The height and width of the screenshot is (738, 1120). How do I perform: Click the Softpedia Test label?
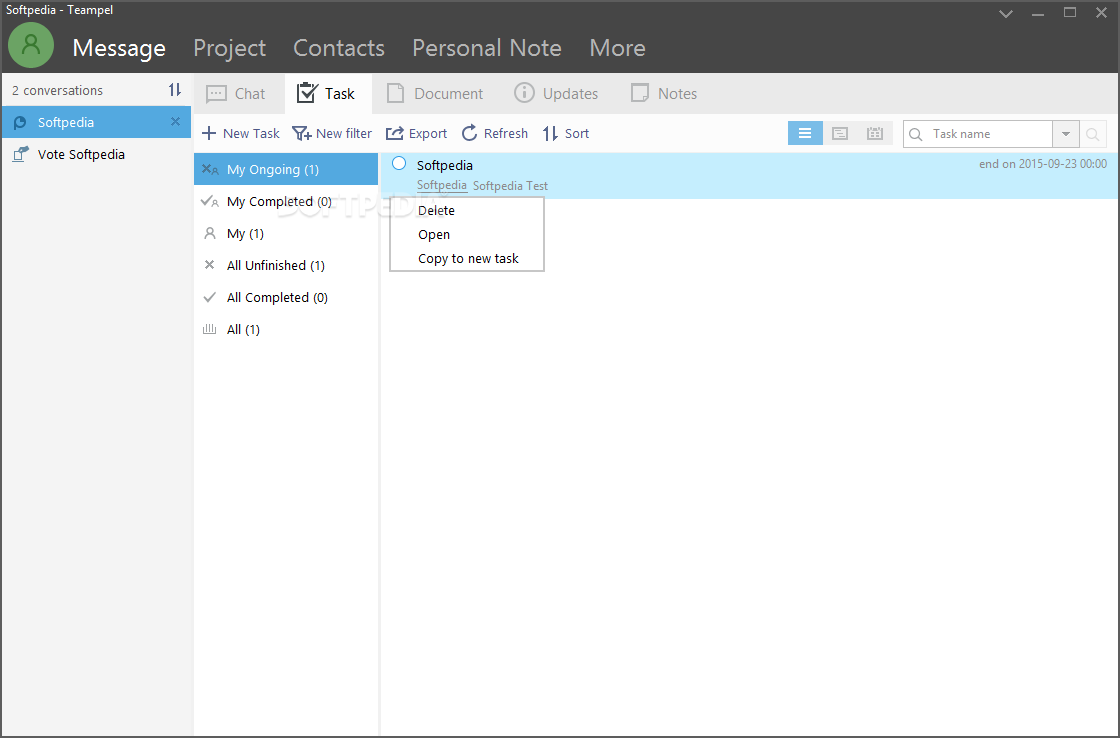click(x=510, y=186)
